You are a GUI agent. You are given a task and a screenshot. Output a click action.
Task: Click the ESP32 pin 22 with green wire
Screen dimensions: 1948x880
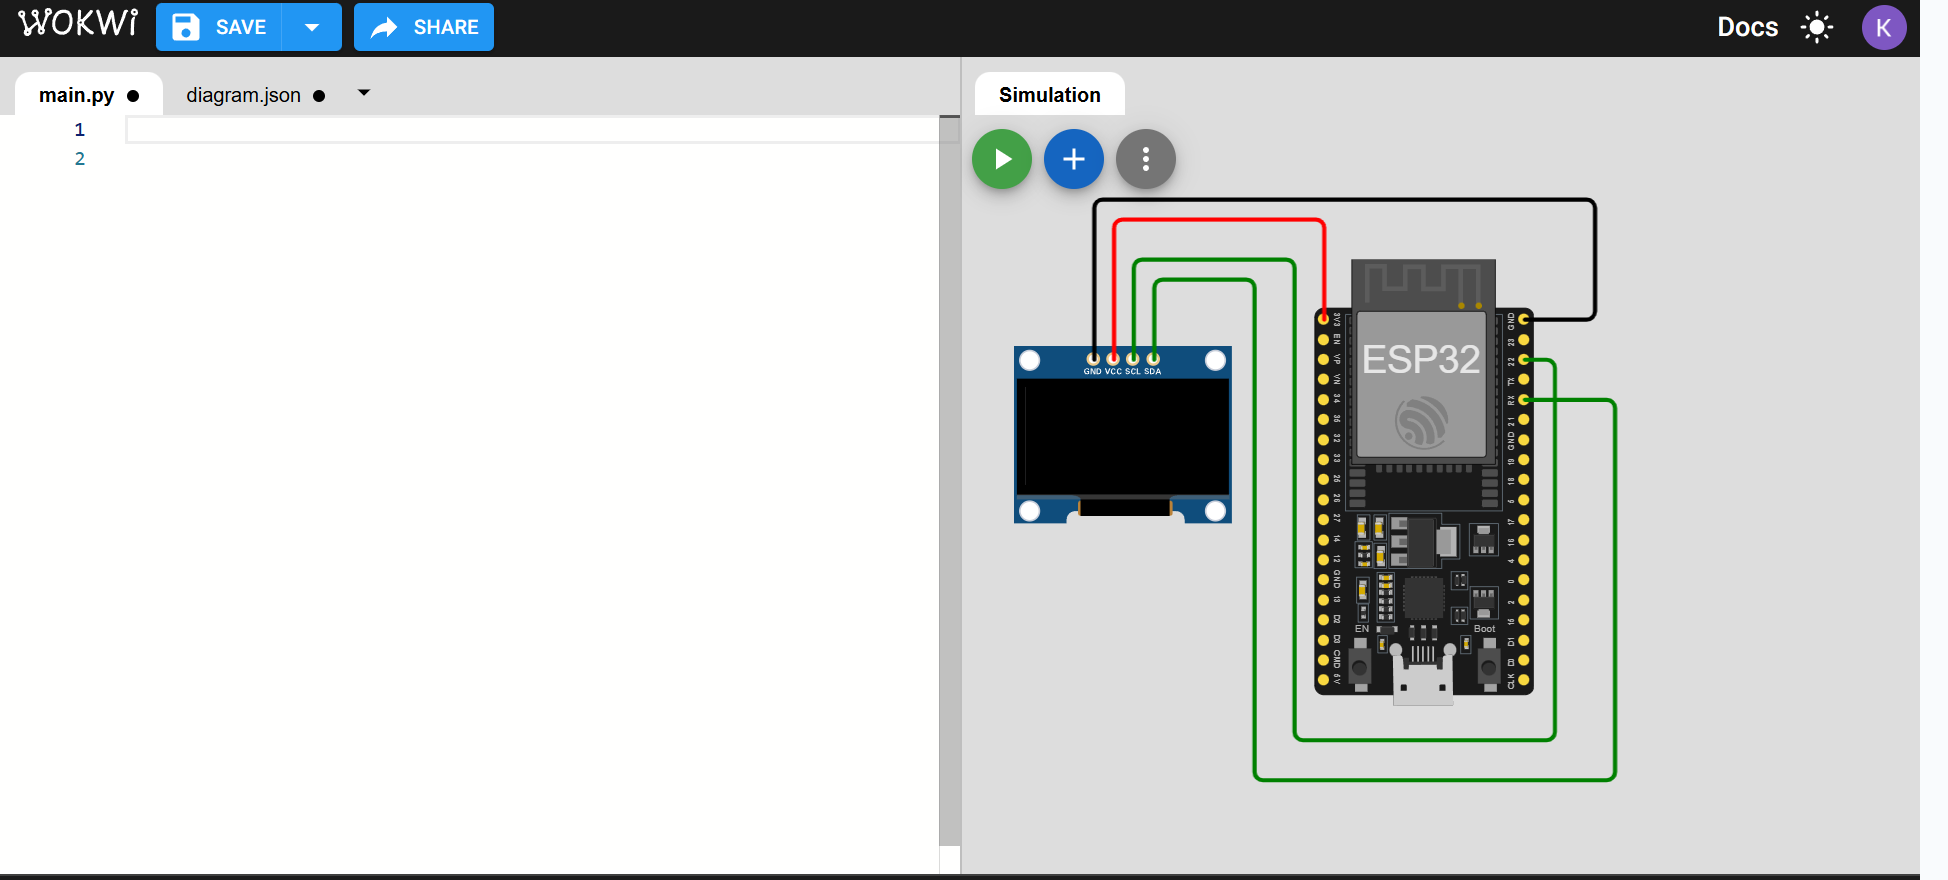click(x=1524, y=359)
